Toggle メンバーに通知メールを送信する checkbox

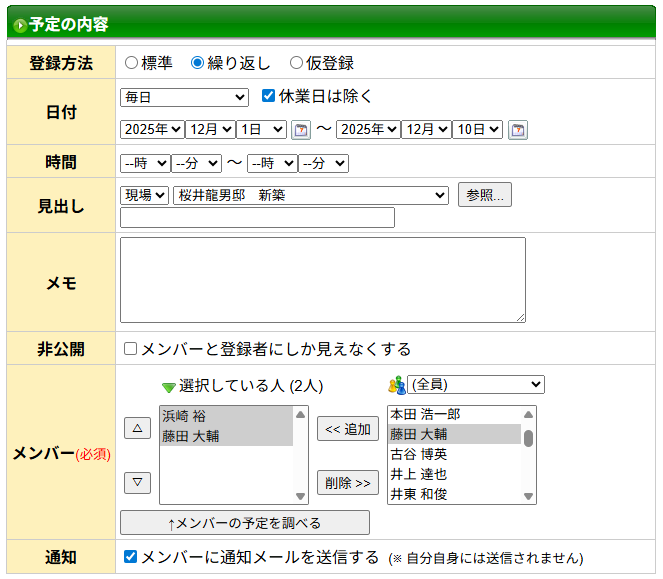130,557
